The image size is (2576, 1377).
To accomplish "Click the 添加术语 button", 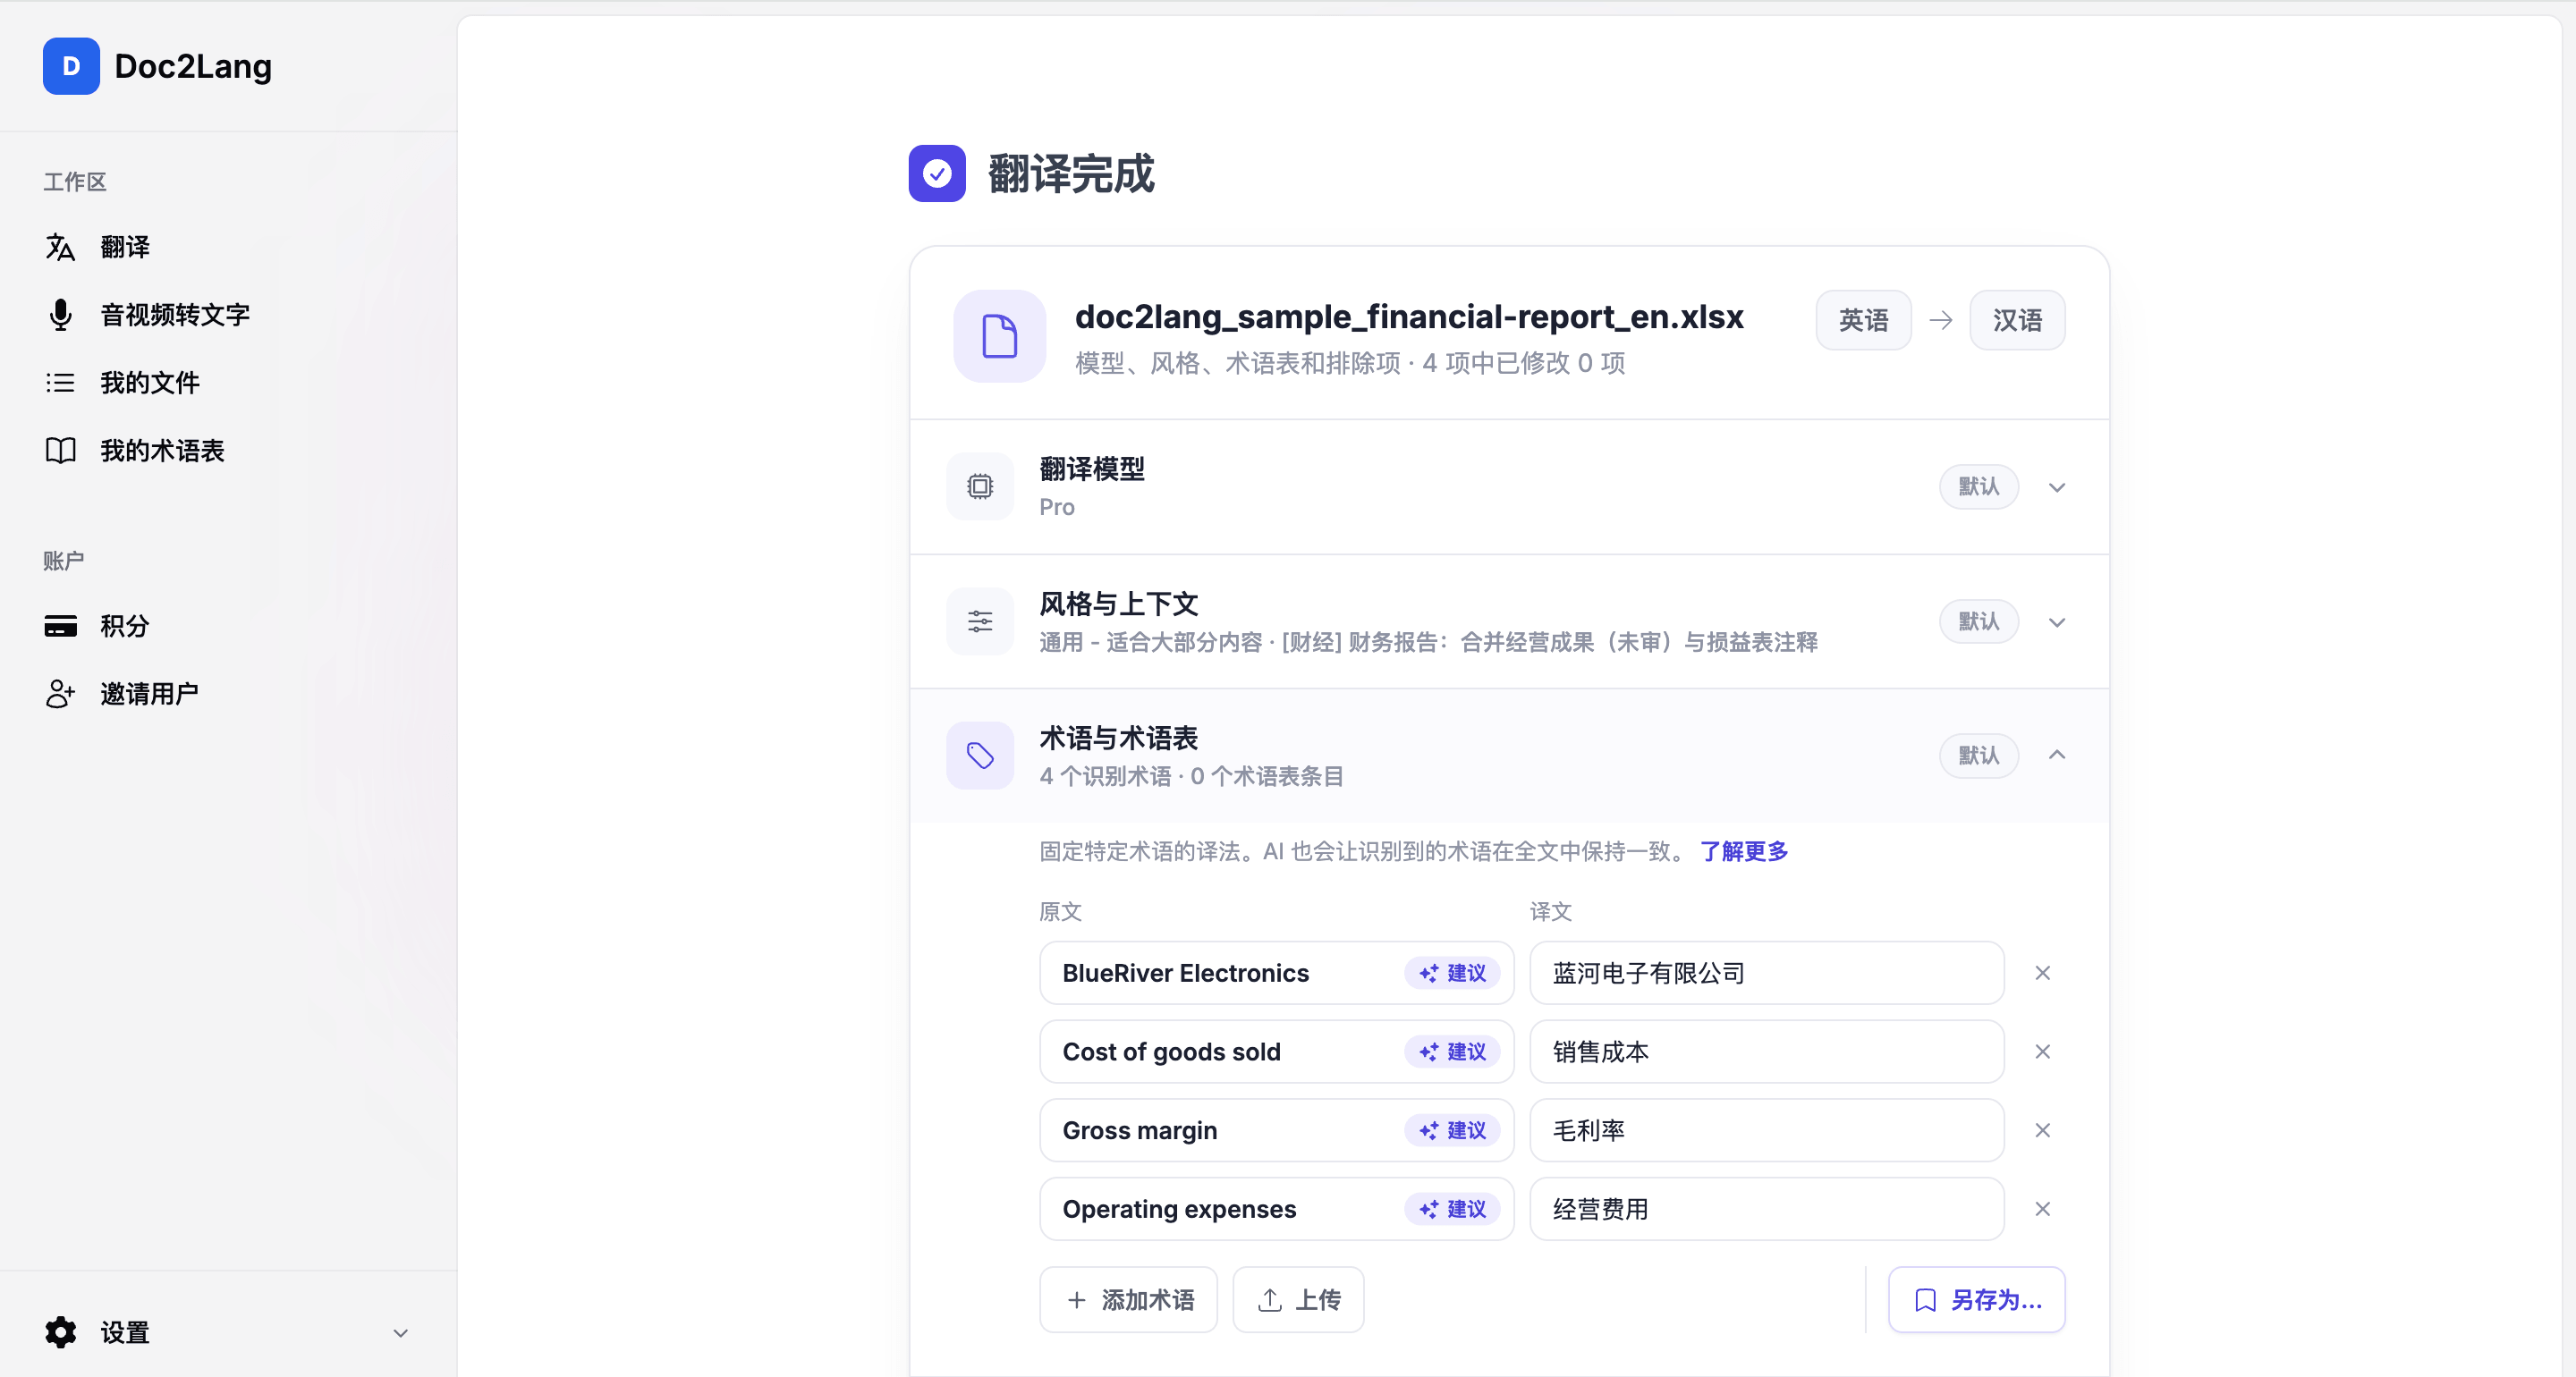I will coord(1128,1300).
